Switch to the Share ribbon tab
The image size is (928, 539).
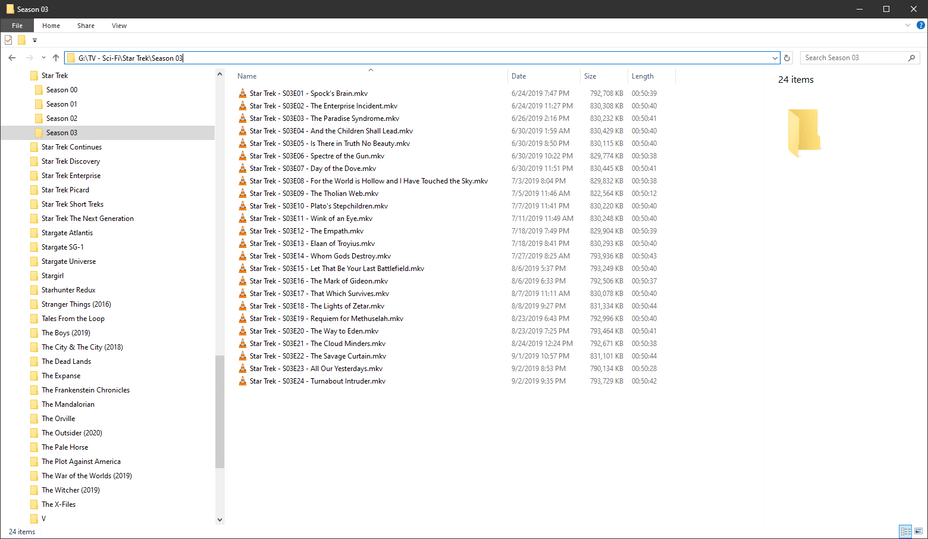click(x=86, y=25)
